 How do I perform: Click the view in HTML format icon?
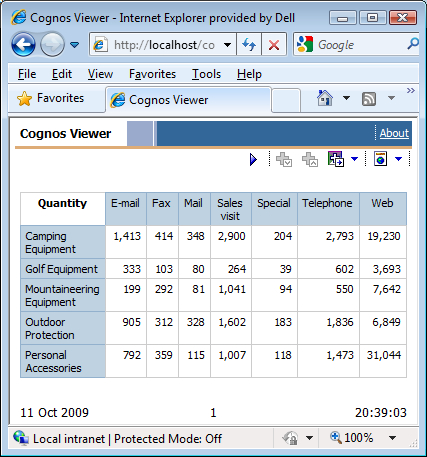(380, 159)
